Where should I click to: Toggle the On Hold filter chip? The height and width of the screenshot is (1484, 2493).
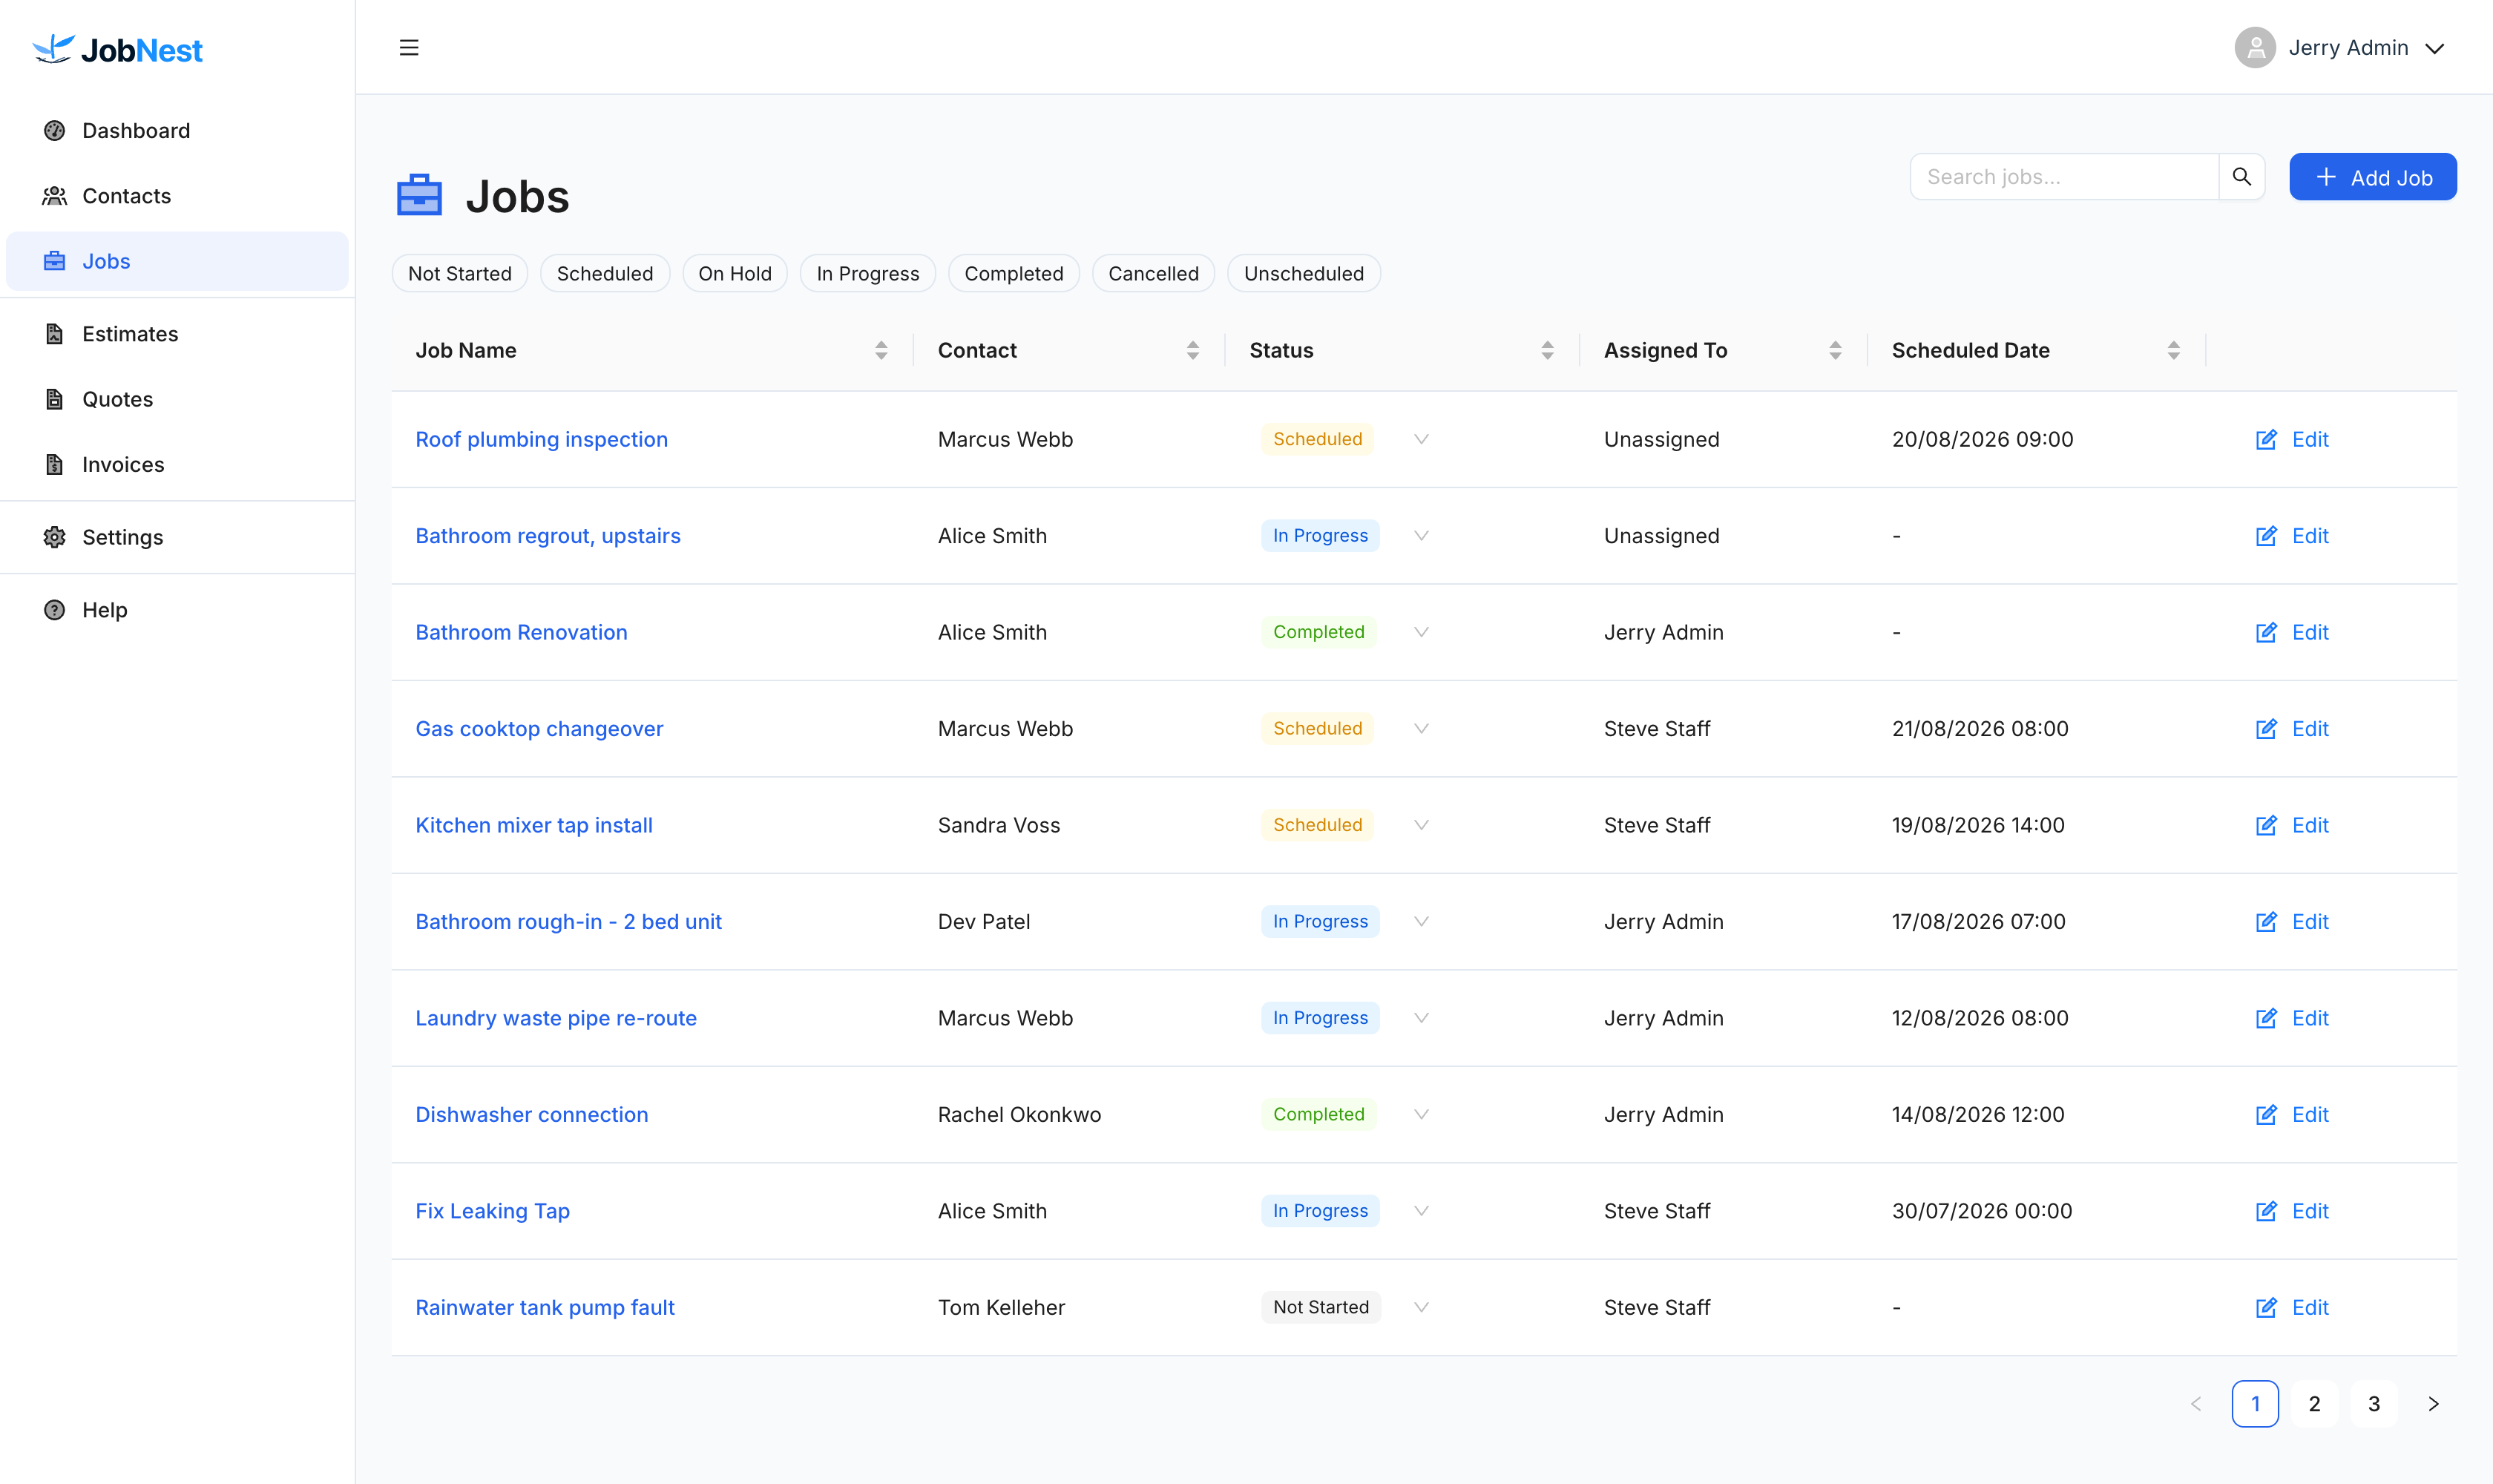click(735, 274)
